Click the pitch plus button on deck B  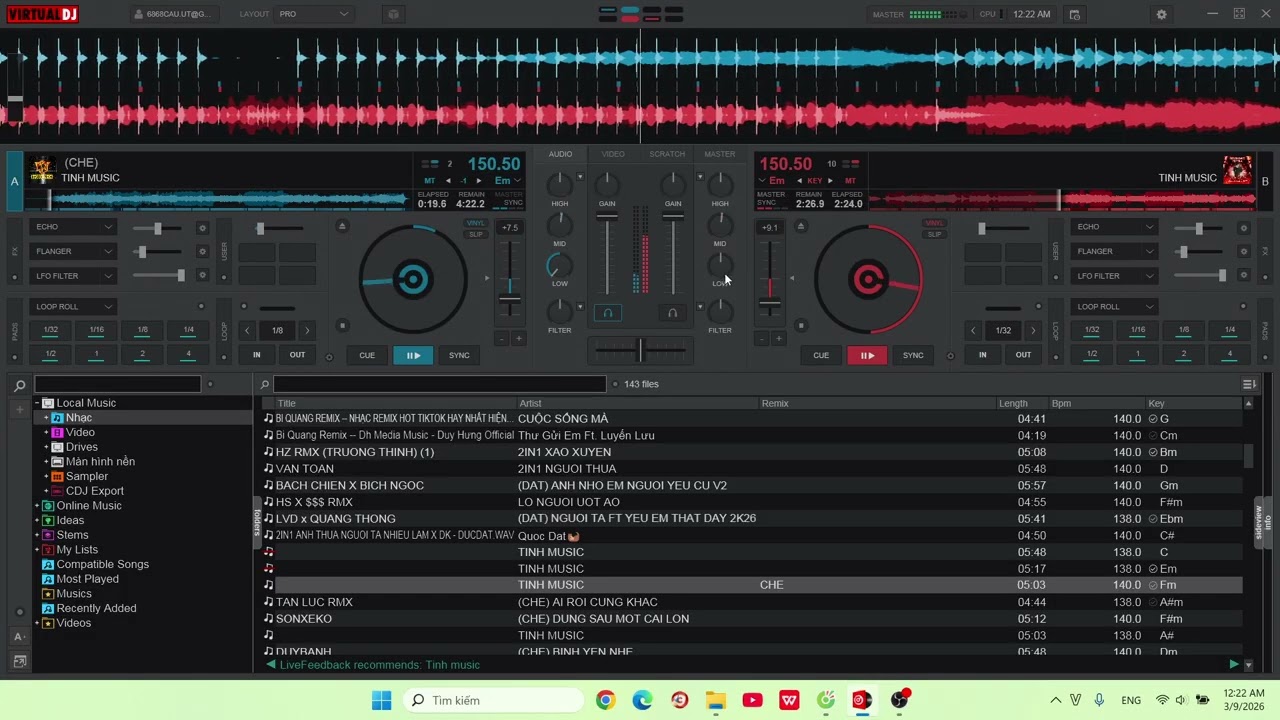[778, 339]
